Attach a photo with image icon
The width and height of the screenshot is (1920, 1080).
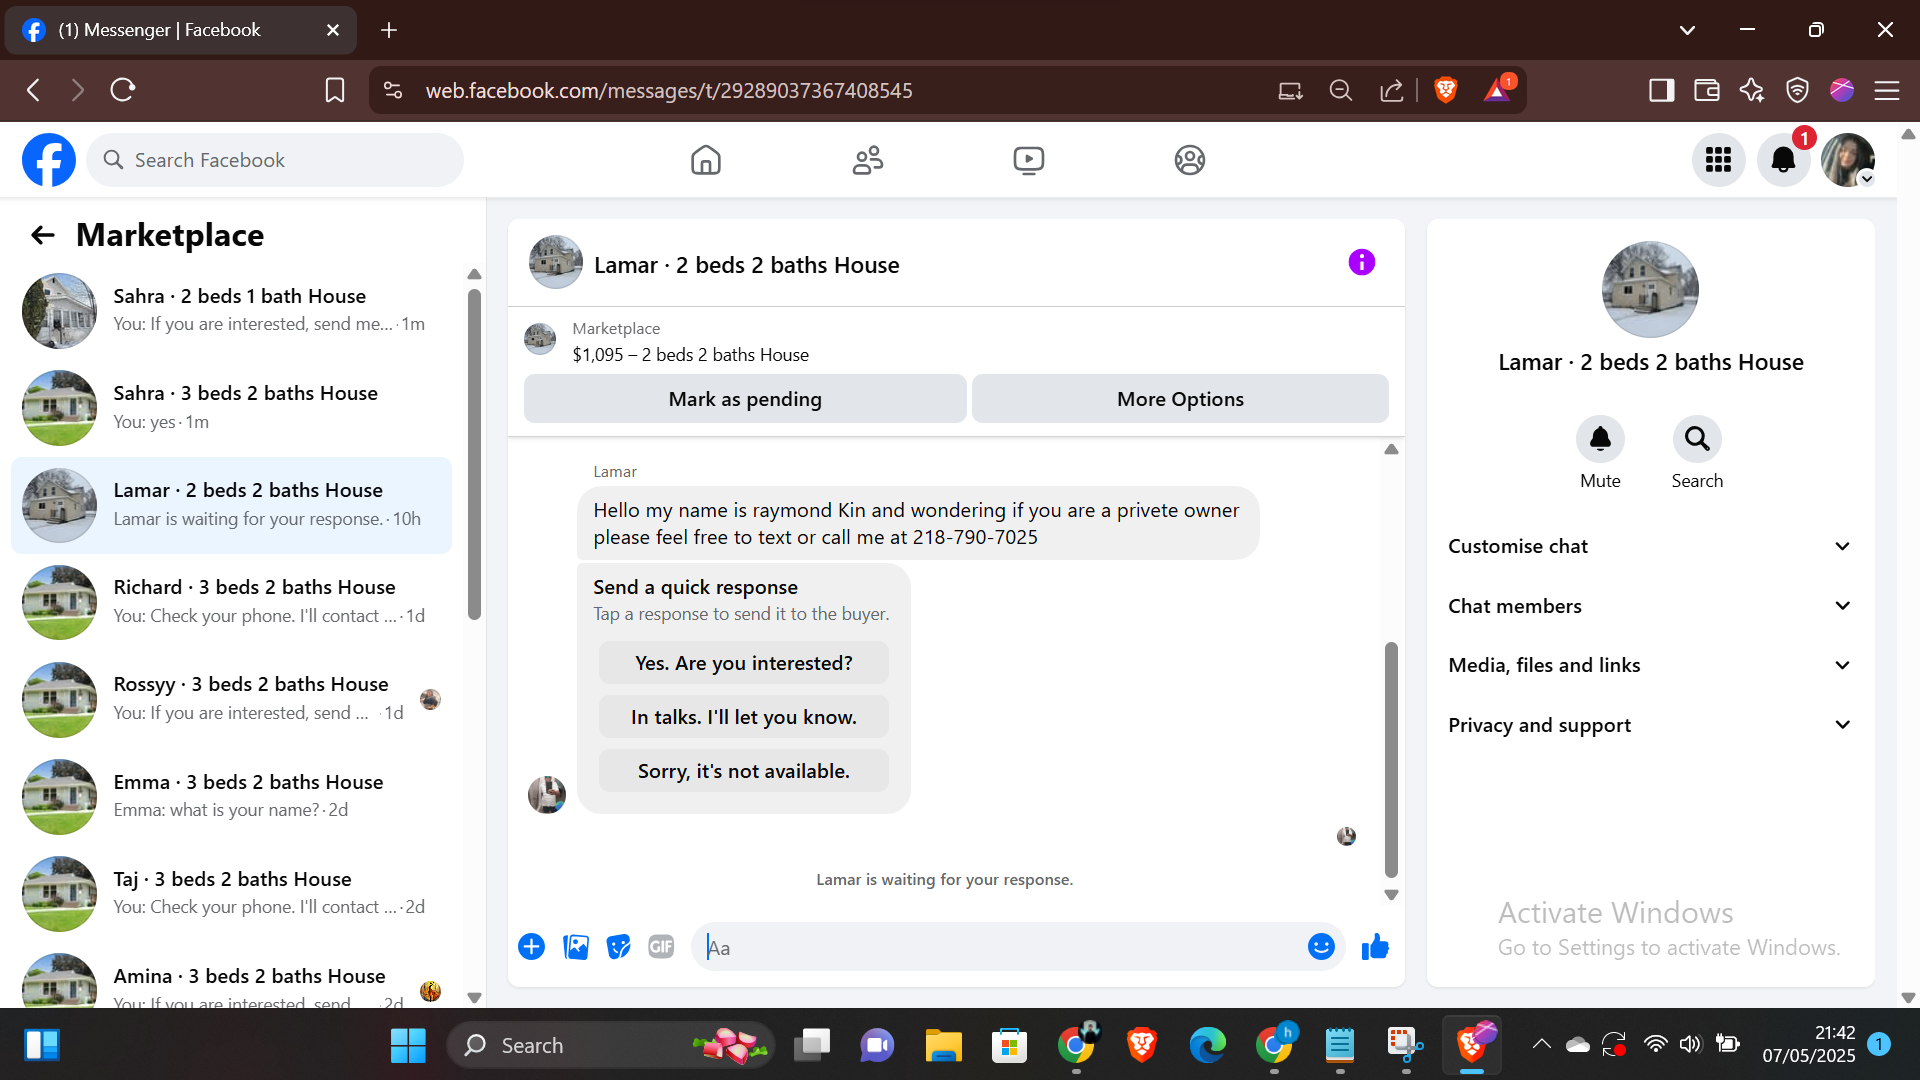pyautogui.click(x=576, y=947)
